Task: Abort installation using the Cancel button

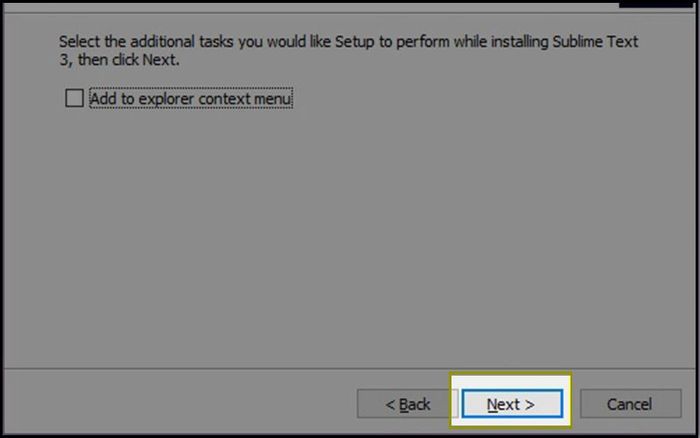Action: coord(630,404)
